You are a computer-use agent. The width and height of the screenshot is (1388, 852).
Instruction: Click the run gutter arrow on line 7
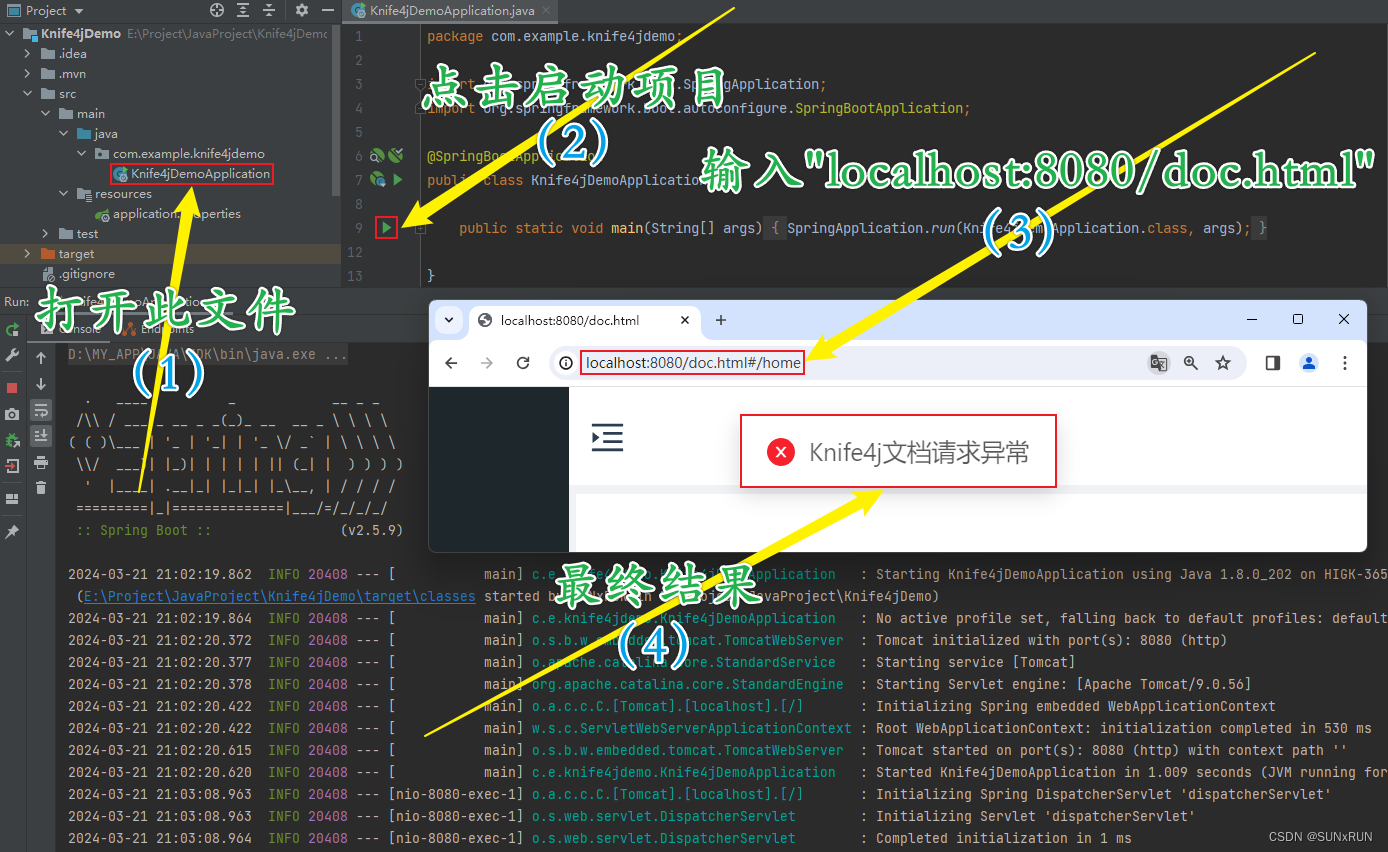397,180
